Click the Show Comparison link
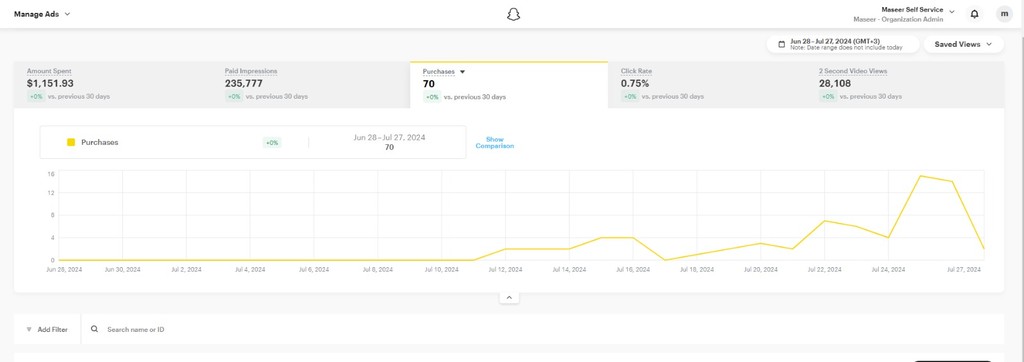 click(x=494, y=142)
